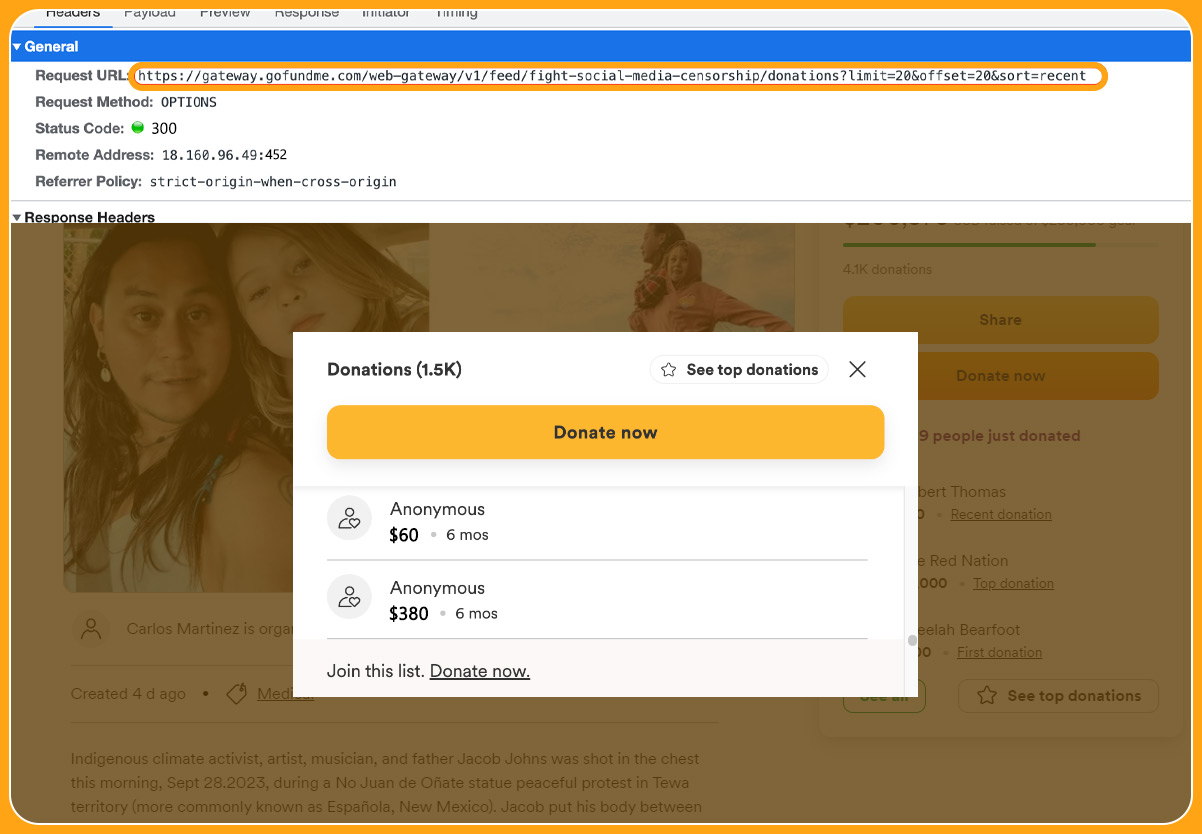Click the Anonymous avatar beside the $380 donation
The width and height of the screenshot is (1202, 834).
tap(349, 597)
